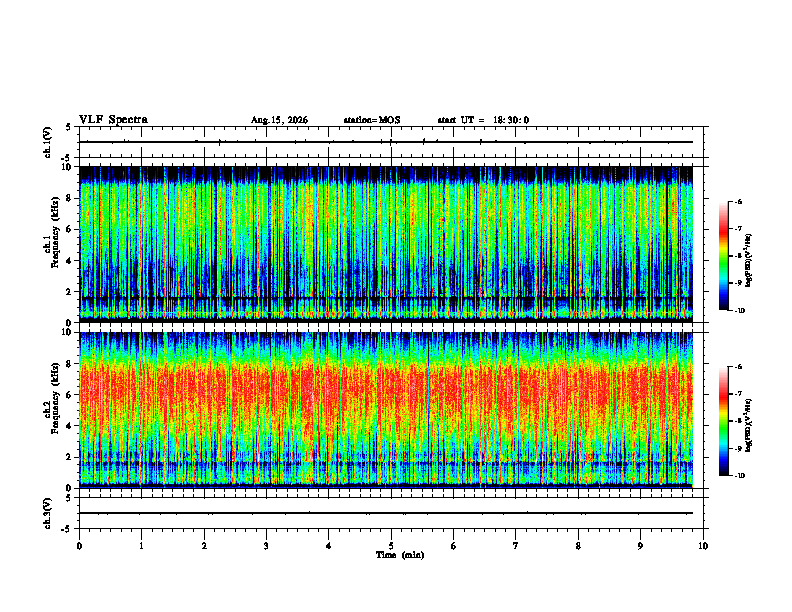
Task: Select the "start UT = 18:30:0" header text
Action: tap(483, 120)
